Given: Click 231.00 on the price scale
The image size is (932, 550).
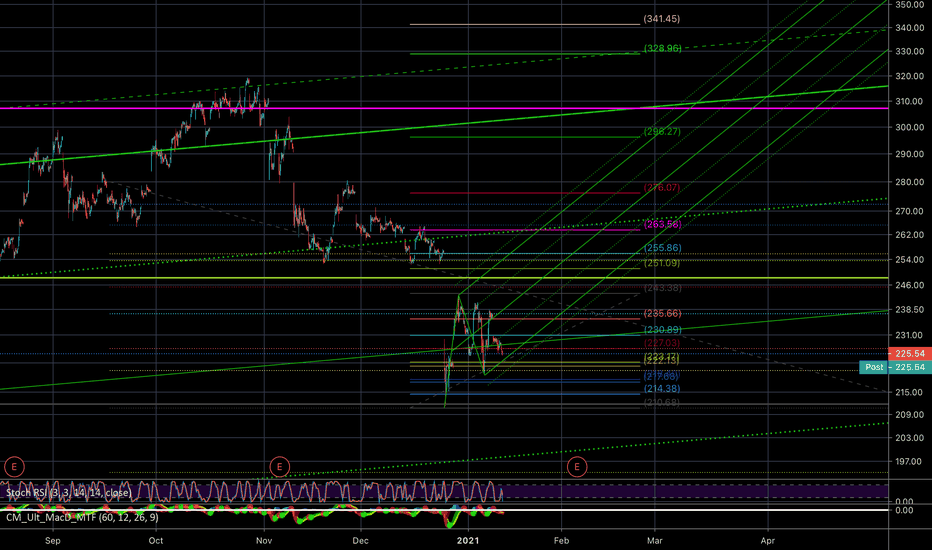Looking at the screenshot, I should click(909, 335).
